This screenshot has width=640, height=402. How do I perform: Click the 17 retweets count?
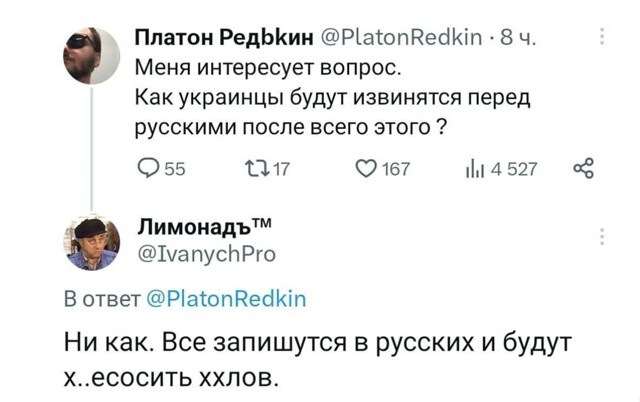click(x=281, y=169)
